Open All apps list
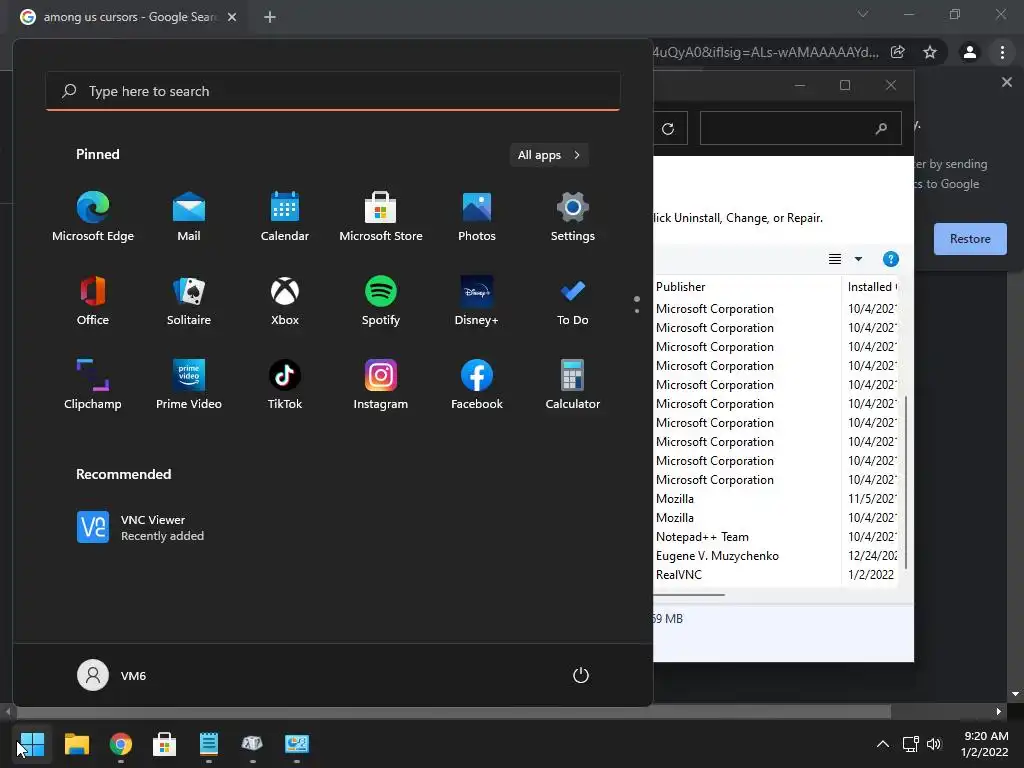The image size is (1024, 768). 549,155
